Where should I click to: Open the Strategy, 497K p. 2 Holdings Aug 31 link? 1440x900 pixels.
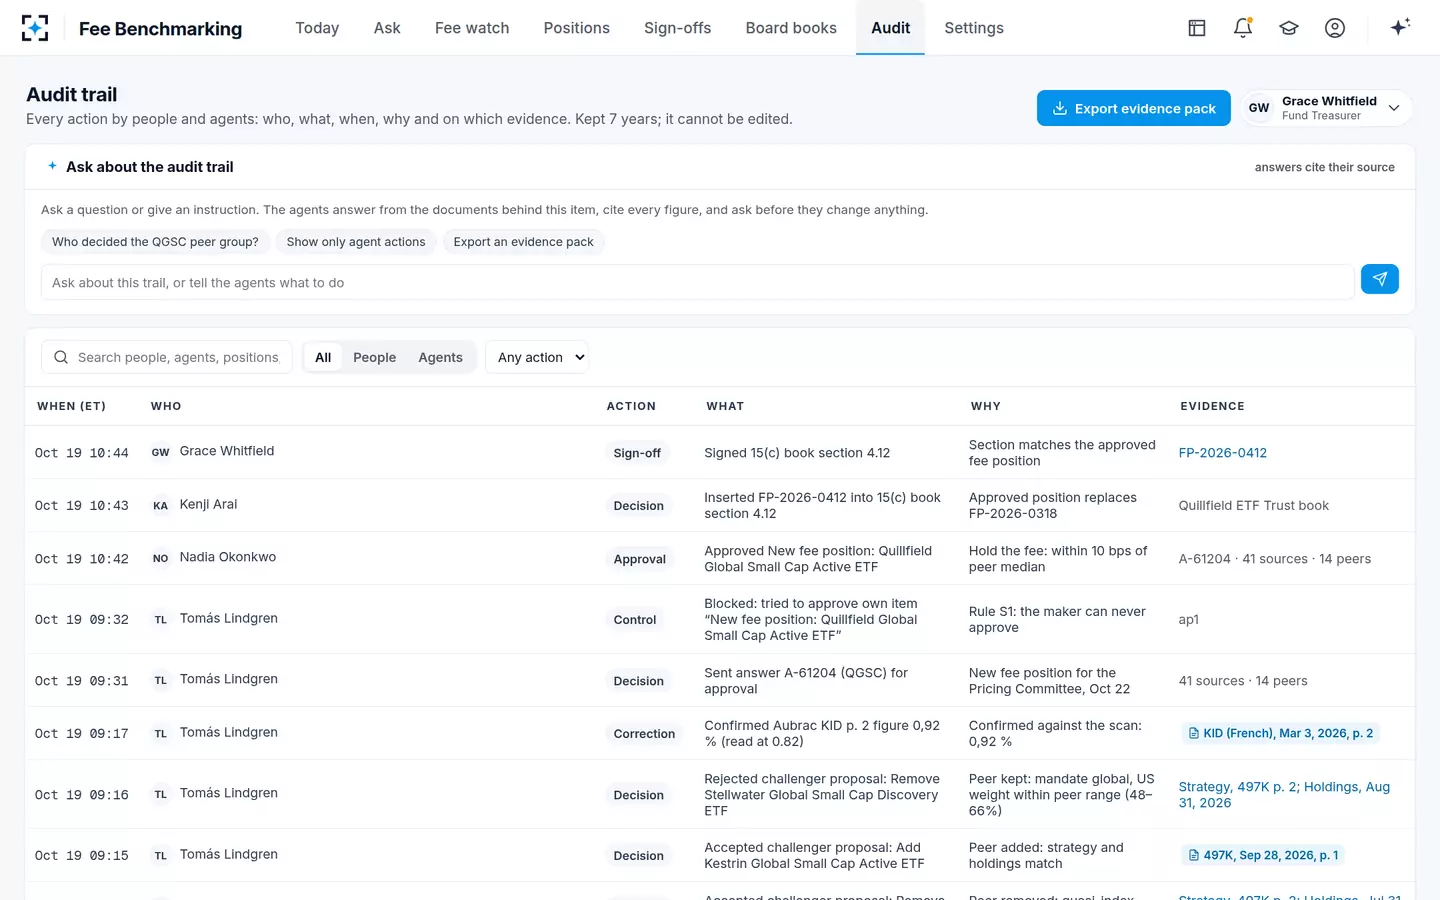(1284, 795)
